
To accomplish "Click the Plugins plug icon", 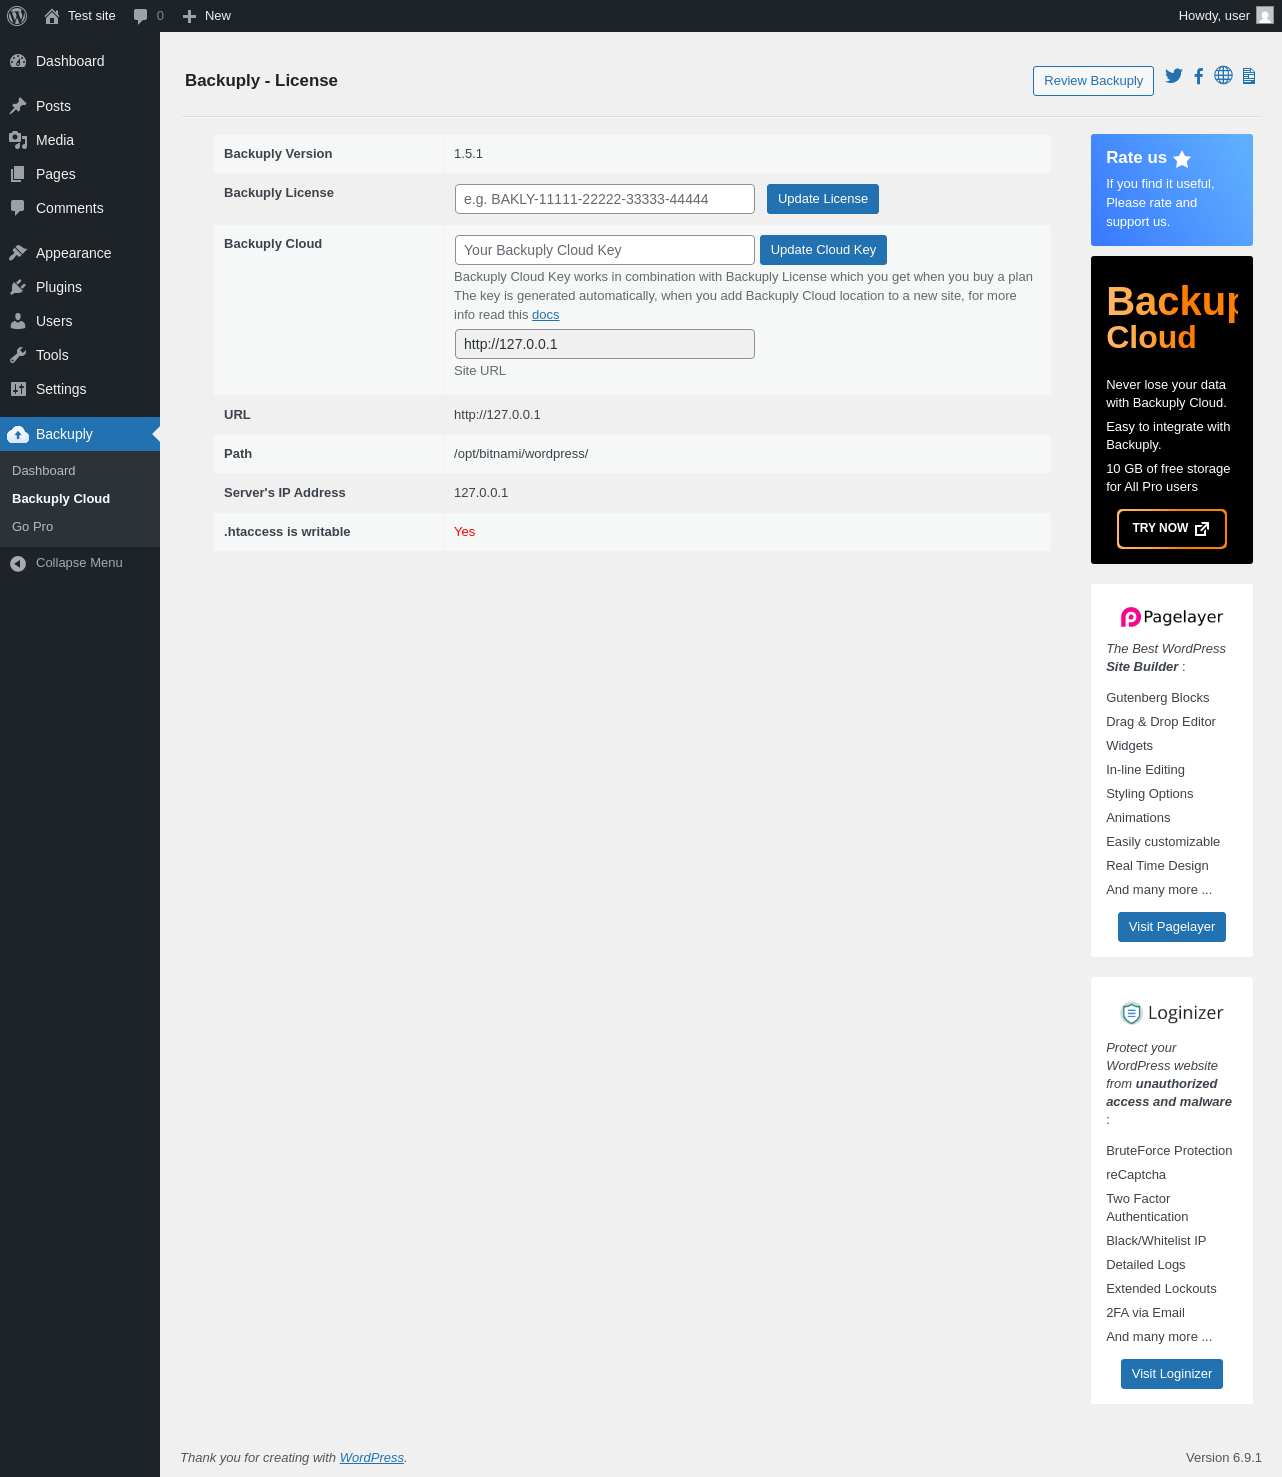I will coord(18,287).
